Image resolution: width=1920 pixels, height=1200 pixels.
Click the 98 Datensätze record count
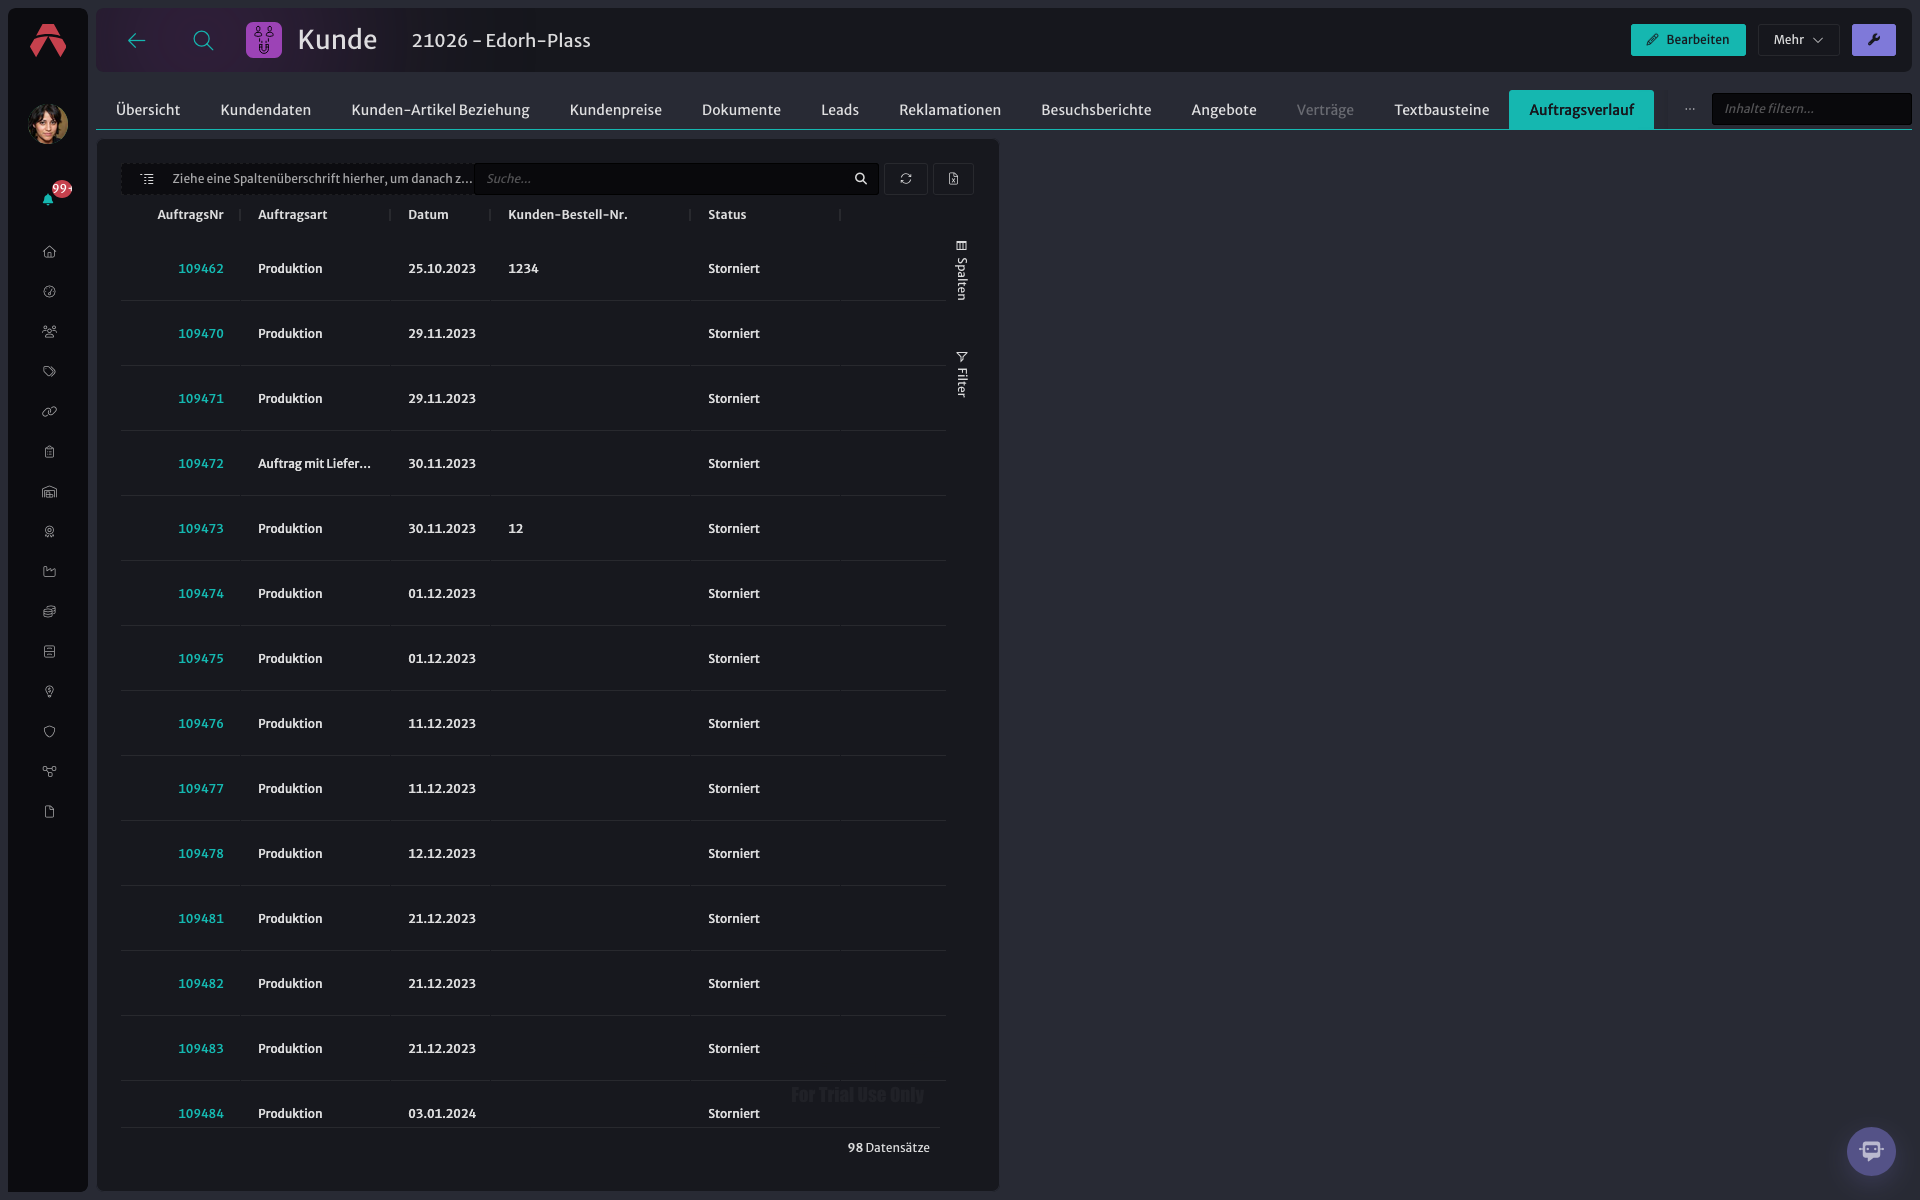coord(888,1148)
